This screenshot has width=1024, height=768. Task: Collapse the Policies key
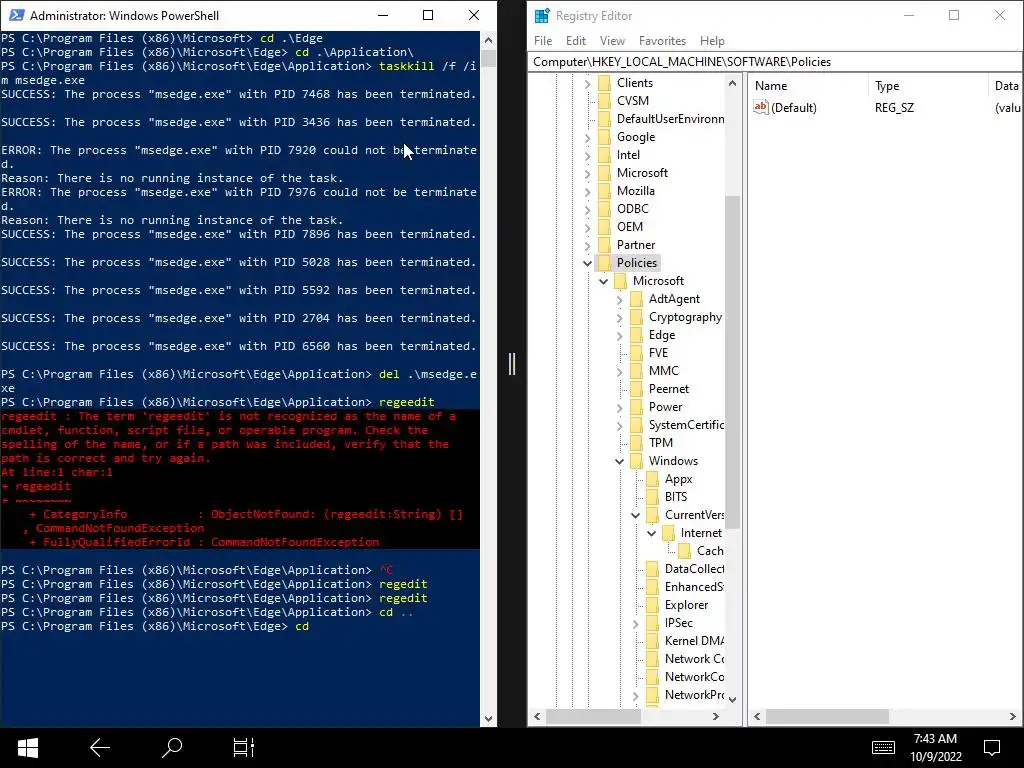point(587,263)
